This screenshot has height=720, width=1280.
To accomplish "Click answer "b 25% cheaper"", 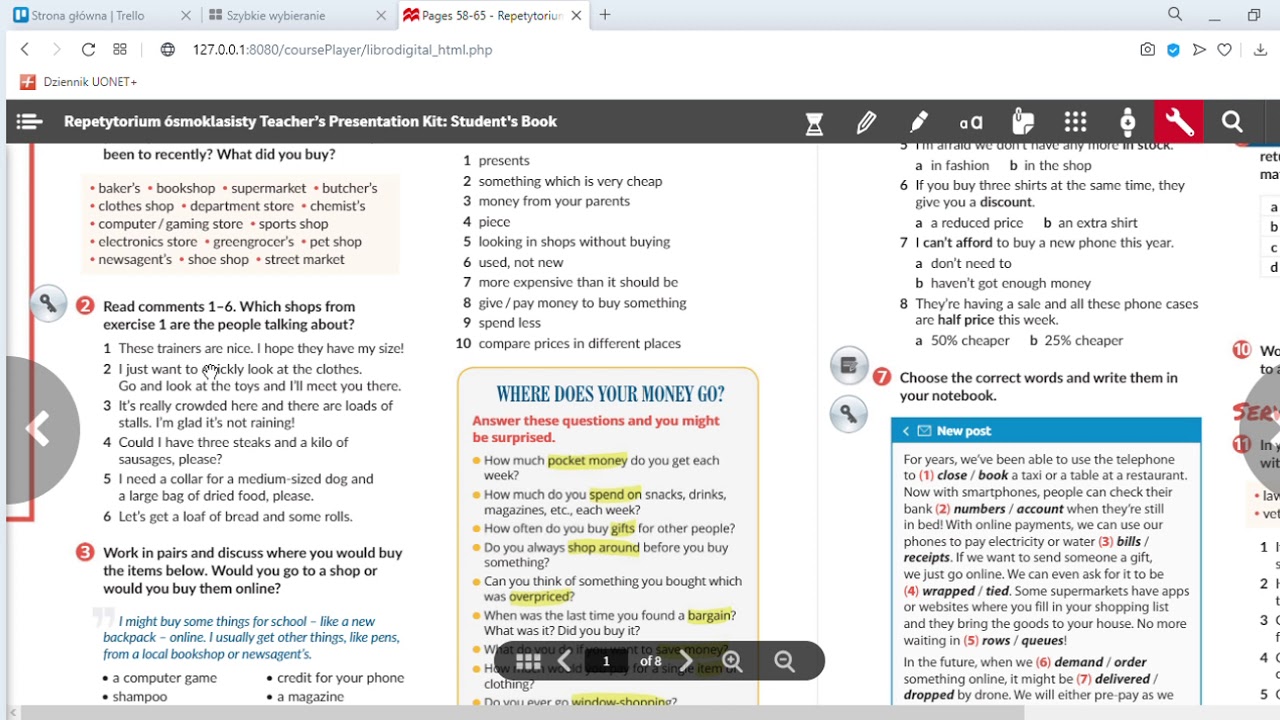I will (x=1076, y=341).
